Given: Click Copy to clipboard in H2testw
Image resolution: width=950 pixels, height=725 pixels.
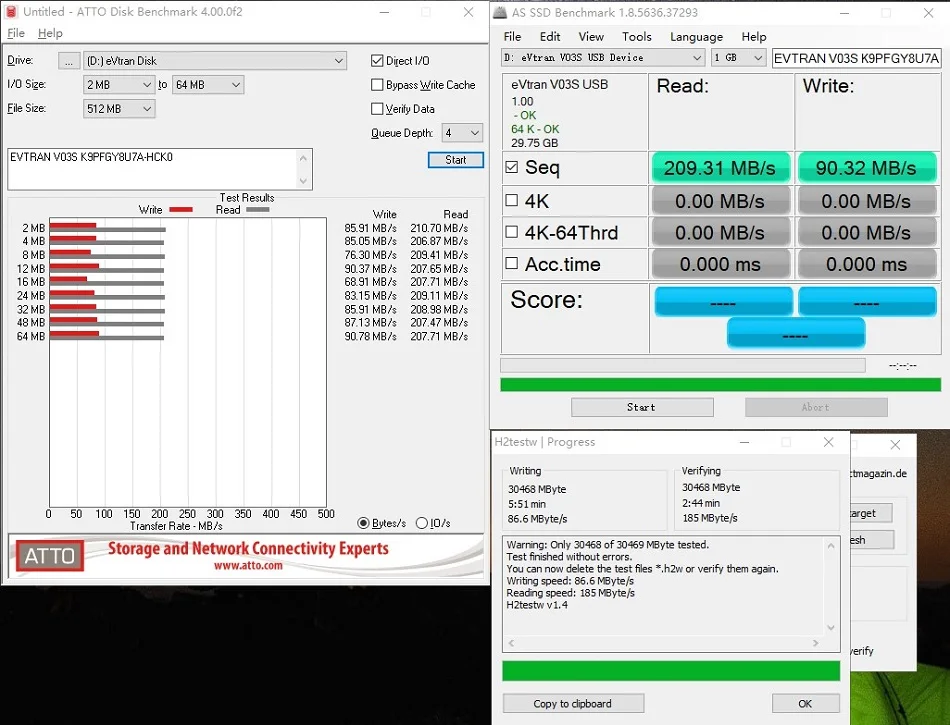Looking at the screenshot, I should pyautogui.click(x=573, y=703).
